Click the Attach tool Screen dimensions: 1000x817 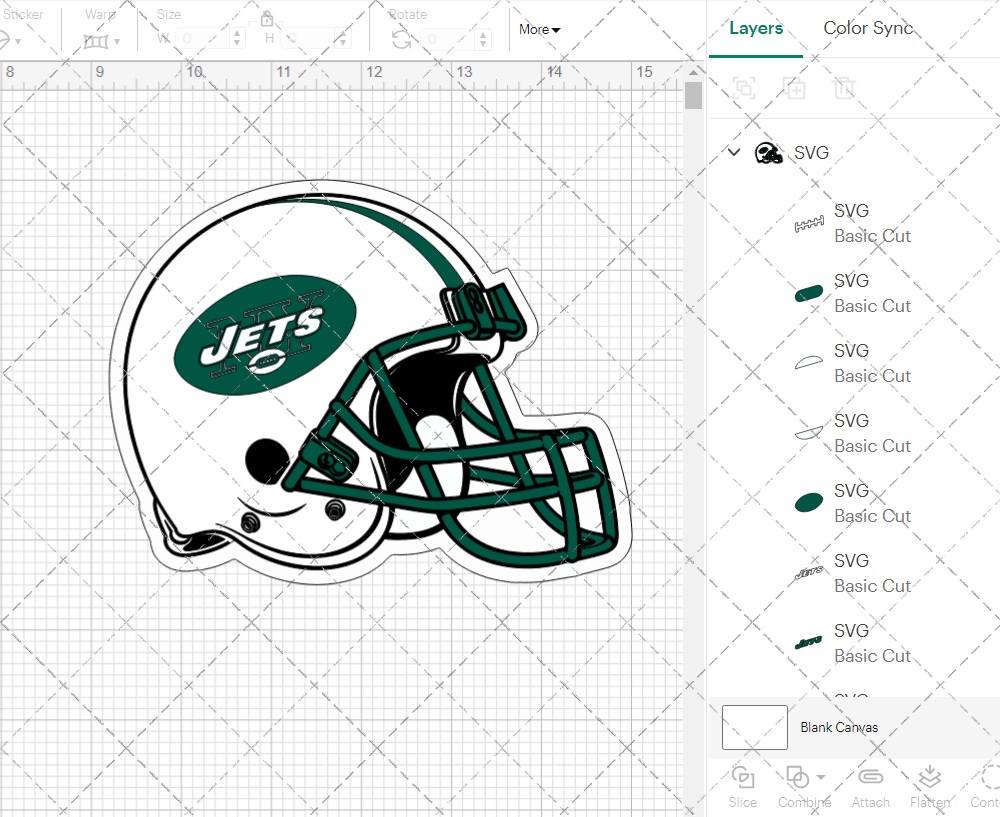871,787
